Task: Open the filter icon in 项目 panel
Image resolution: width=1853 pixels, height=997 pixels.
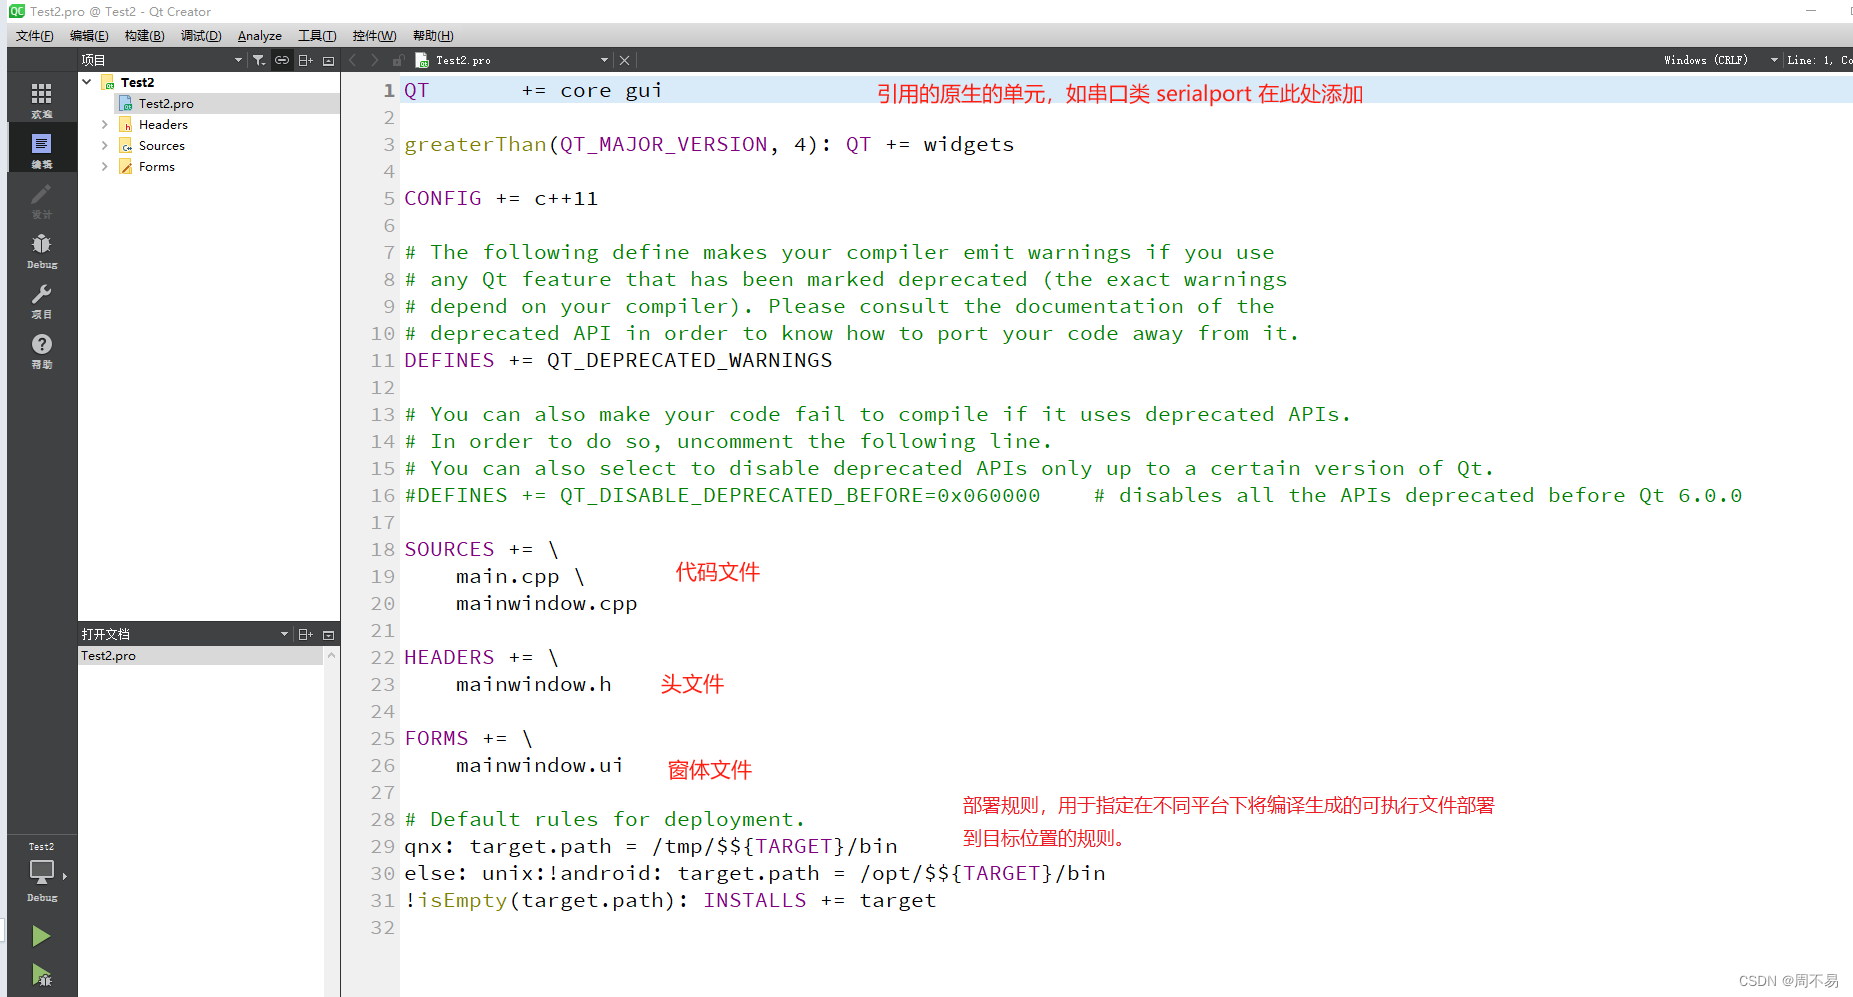Action: (259, 60)
